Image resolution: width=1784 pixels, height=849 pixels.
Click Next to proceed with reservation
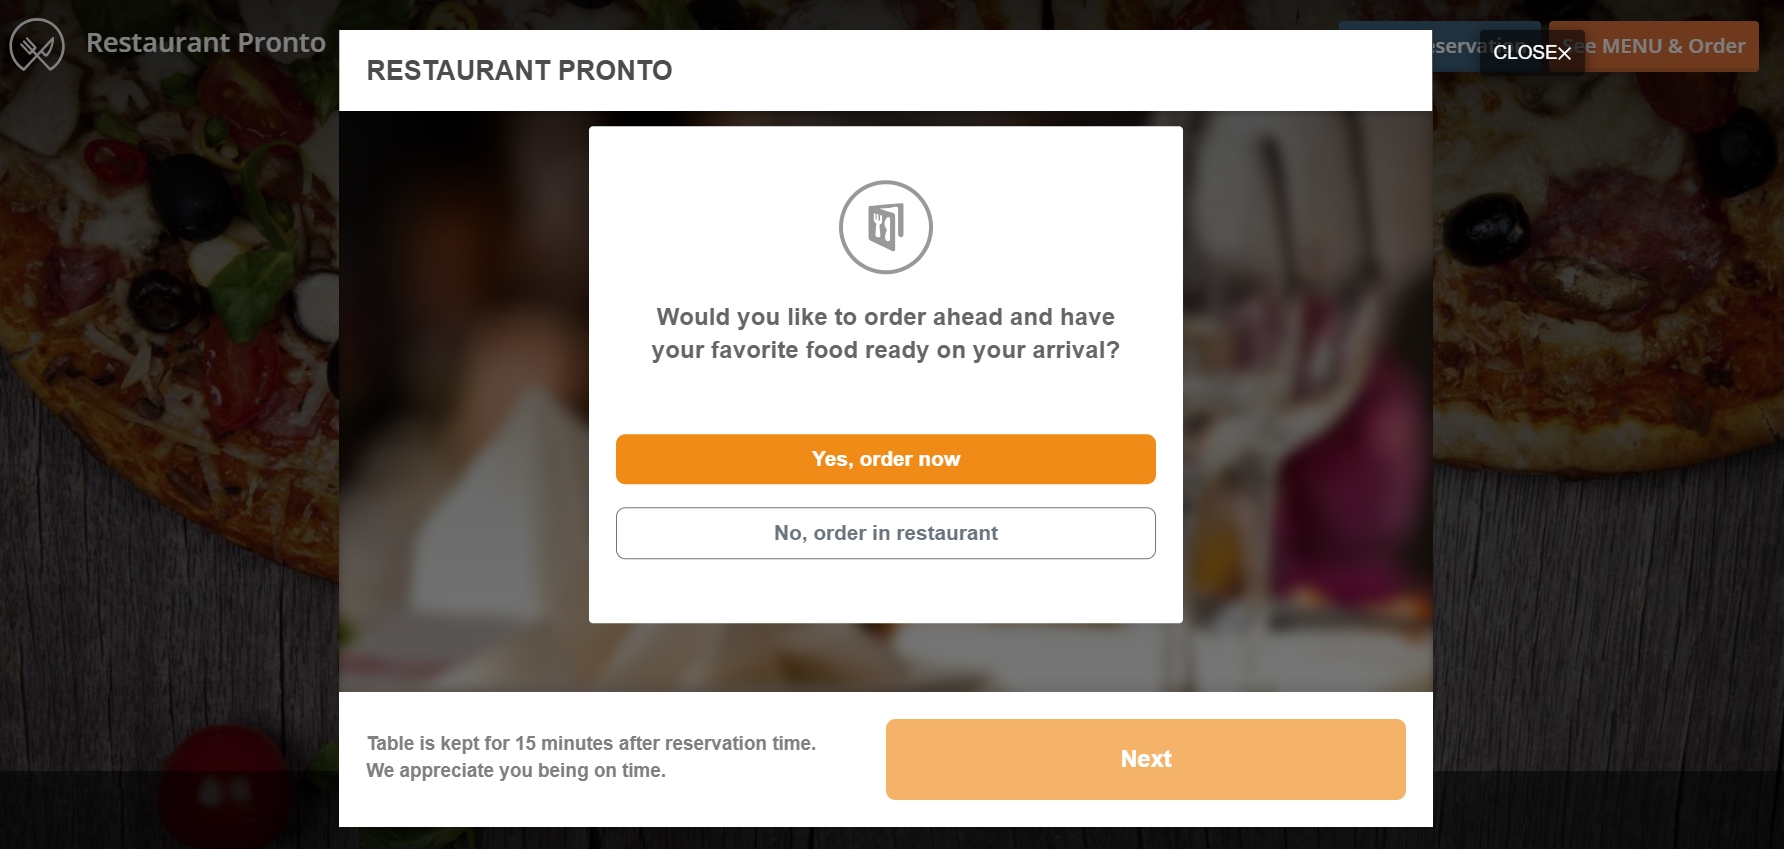1146,759
